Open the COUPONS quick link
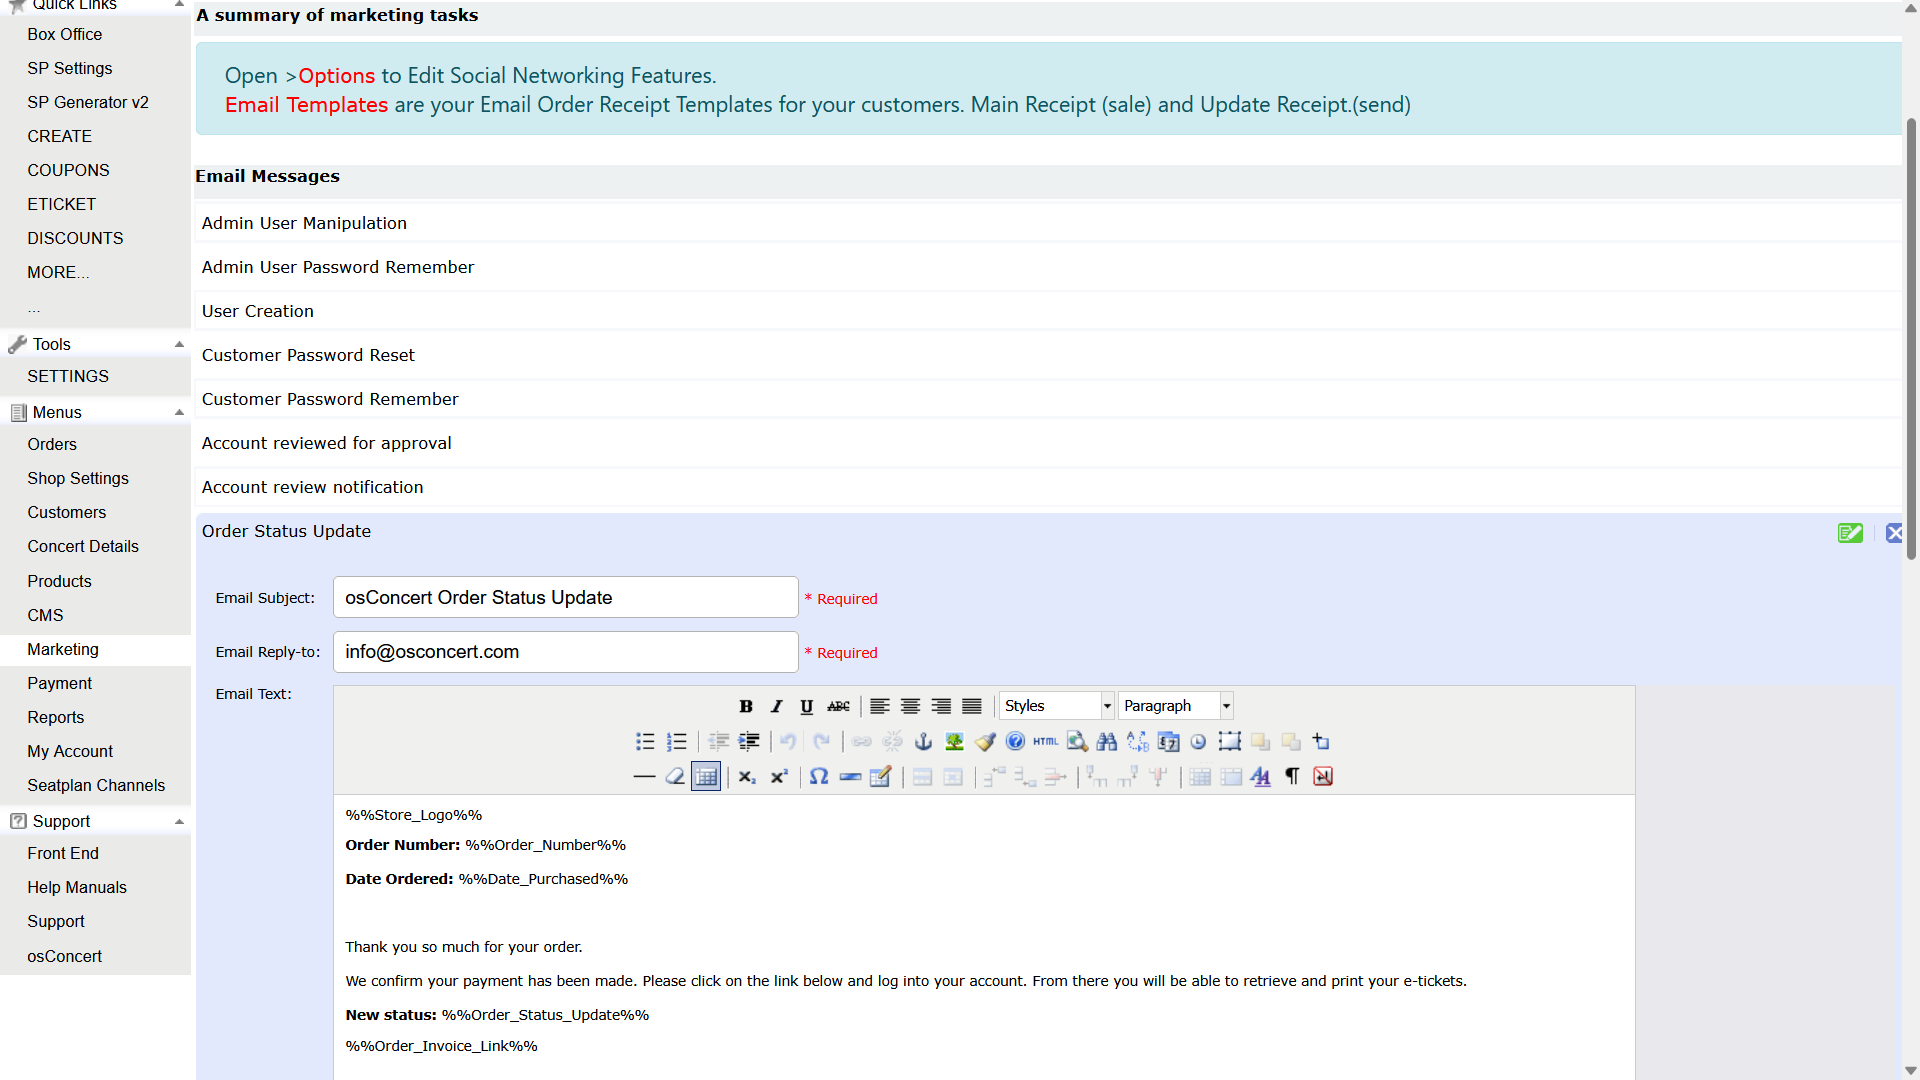This screenshot has height=1080, width=1920. [x=68, y=170]
